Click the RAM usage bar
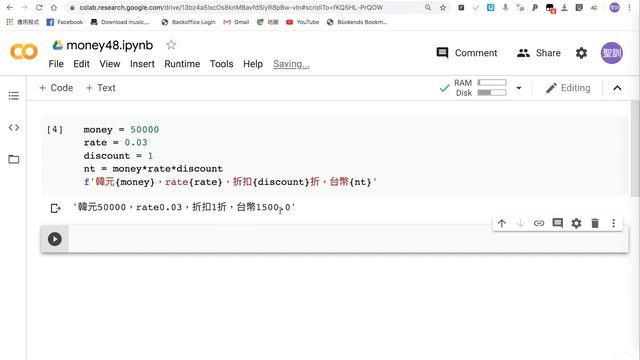640x360 pixels. tap(492, 83)
